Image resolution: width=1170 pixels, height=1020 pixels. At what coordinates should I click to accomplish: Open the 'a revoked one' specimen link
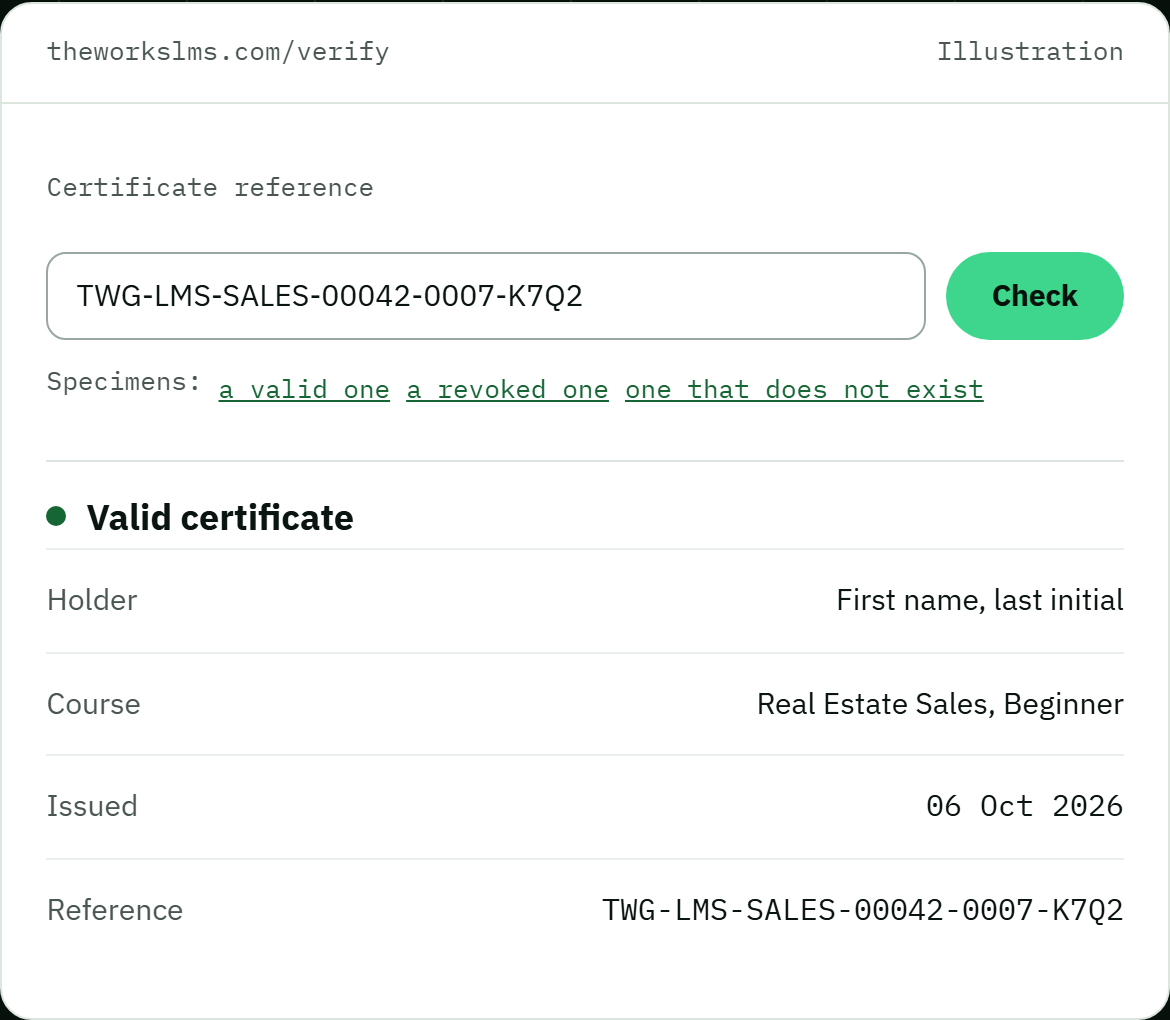click(x=507, y=389)
